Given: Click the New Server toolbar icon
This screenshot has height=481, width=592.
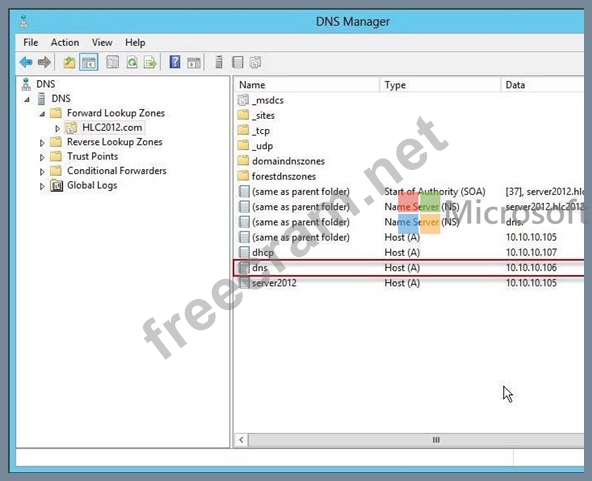Looking at the screenshot, I should [x=219, y=62].
